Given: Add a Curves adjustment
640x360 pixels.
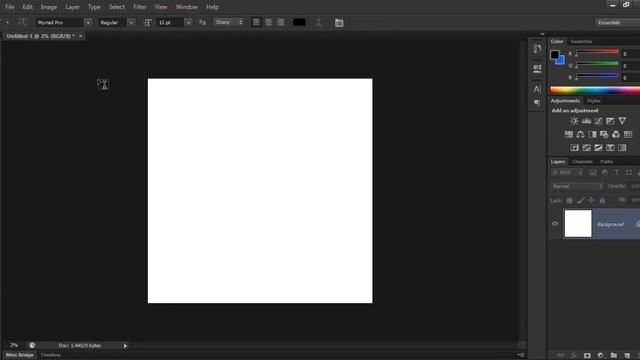Looking at the screenshot, I should coord(598,121).
